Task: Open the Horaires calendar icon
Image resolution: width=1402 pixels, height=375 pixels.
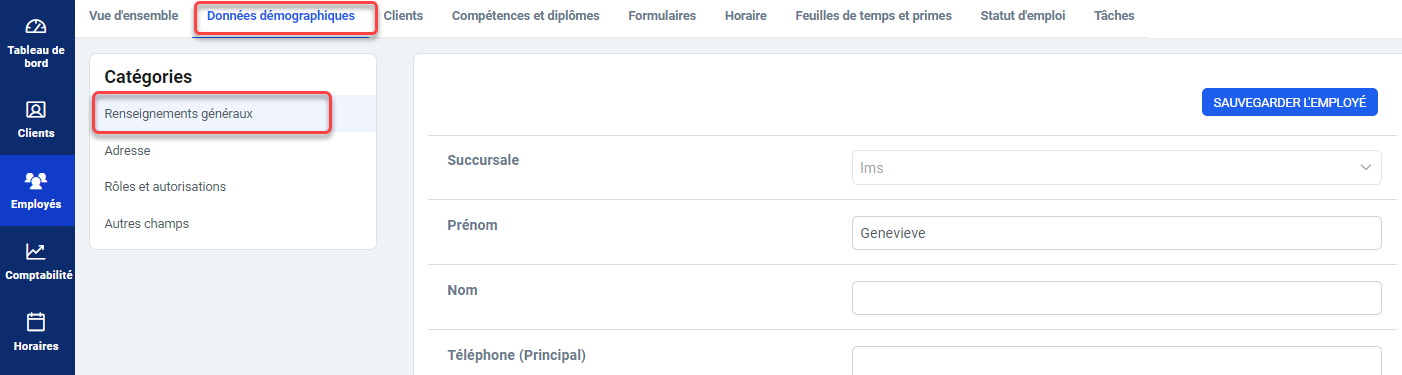Action: pos(36,322)
